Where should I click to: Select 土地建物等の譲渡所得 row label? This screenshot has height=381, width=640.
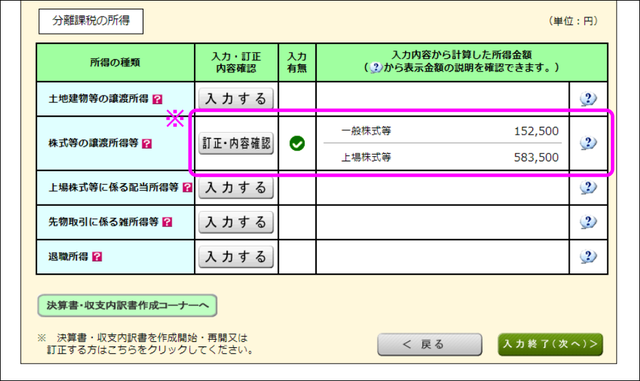[x=98, y=99]
